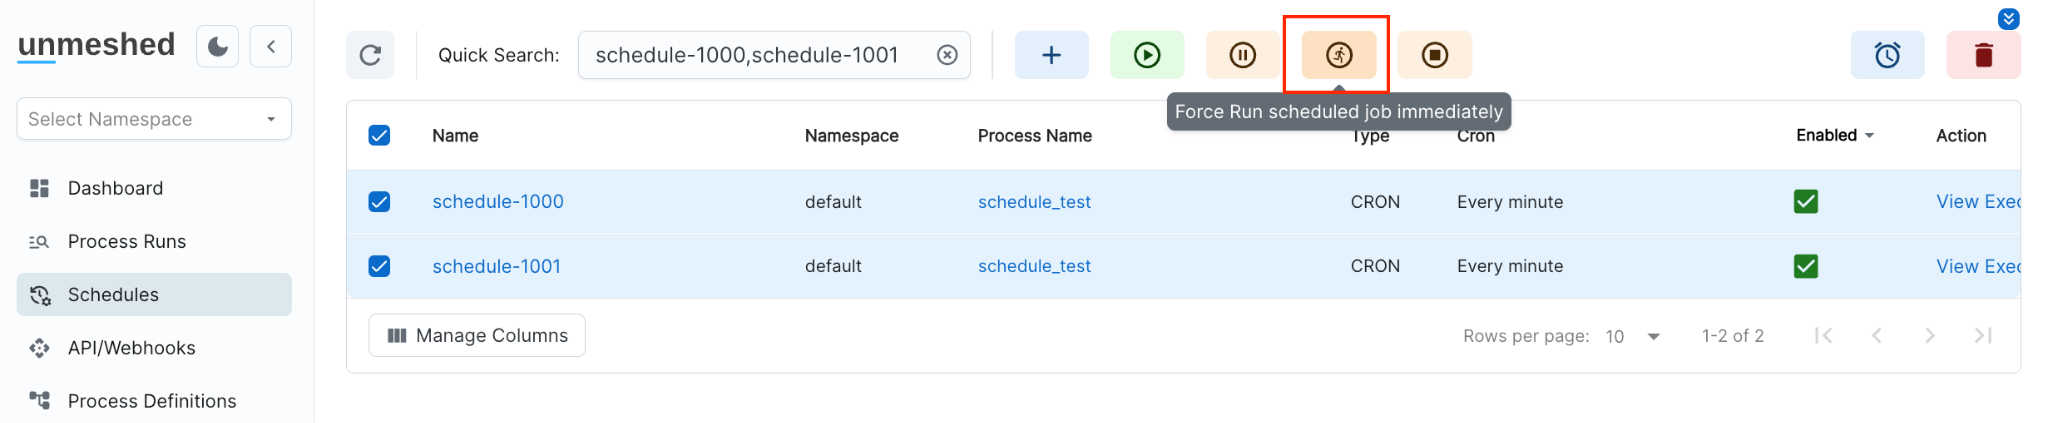Open the schedule-1000 link
This screenshot has height=423, width=2048.
[498, 202]
